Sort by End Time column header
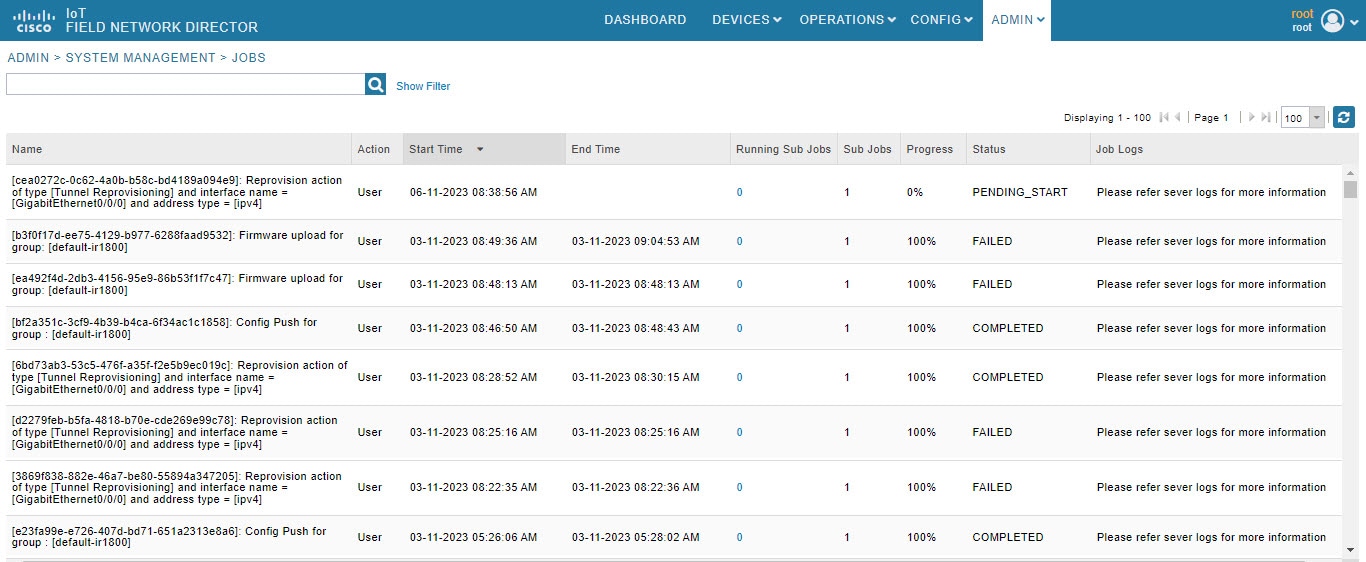Image resolution: width=1366 pixels, height=562 pixels. tap(647, 149)
